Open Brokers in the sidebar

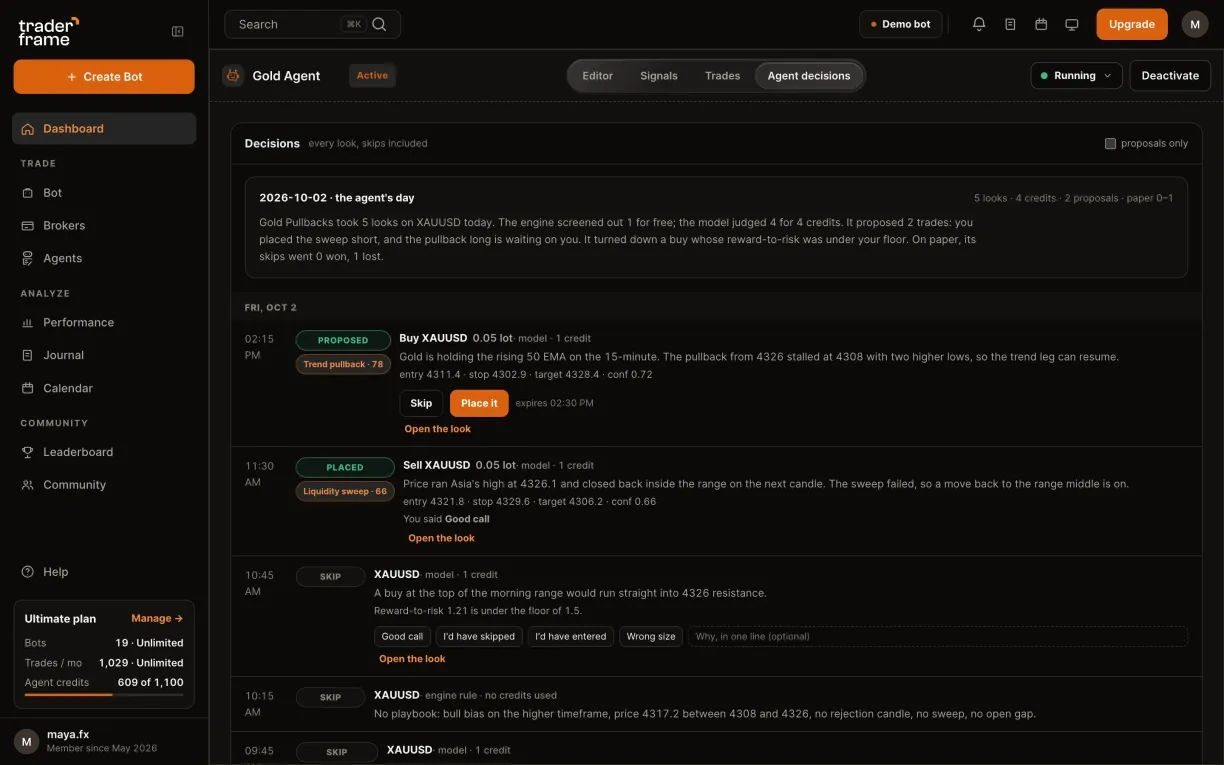[104, 225]
